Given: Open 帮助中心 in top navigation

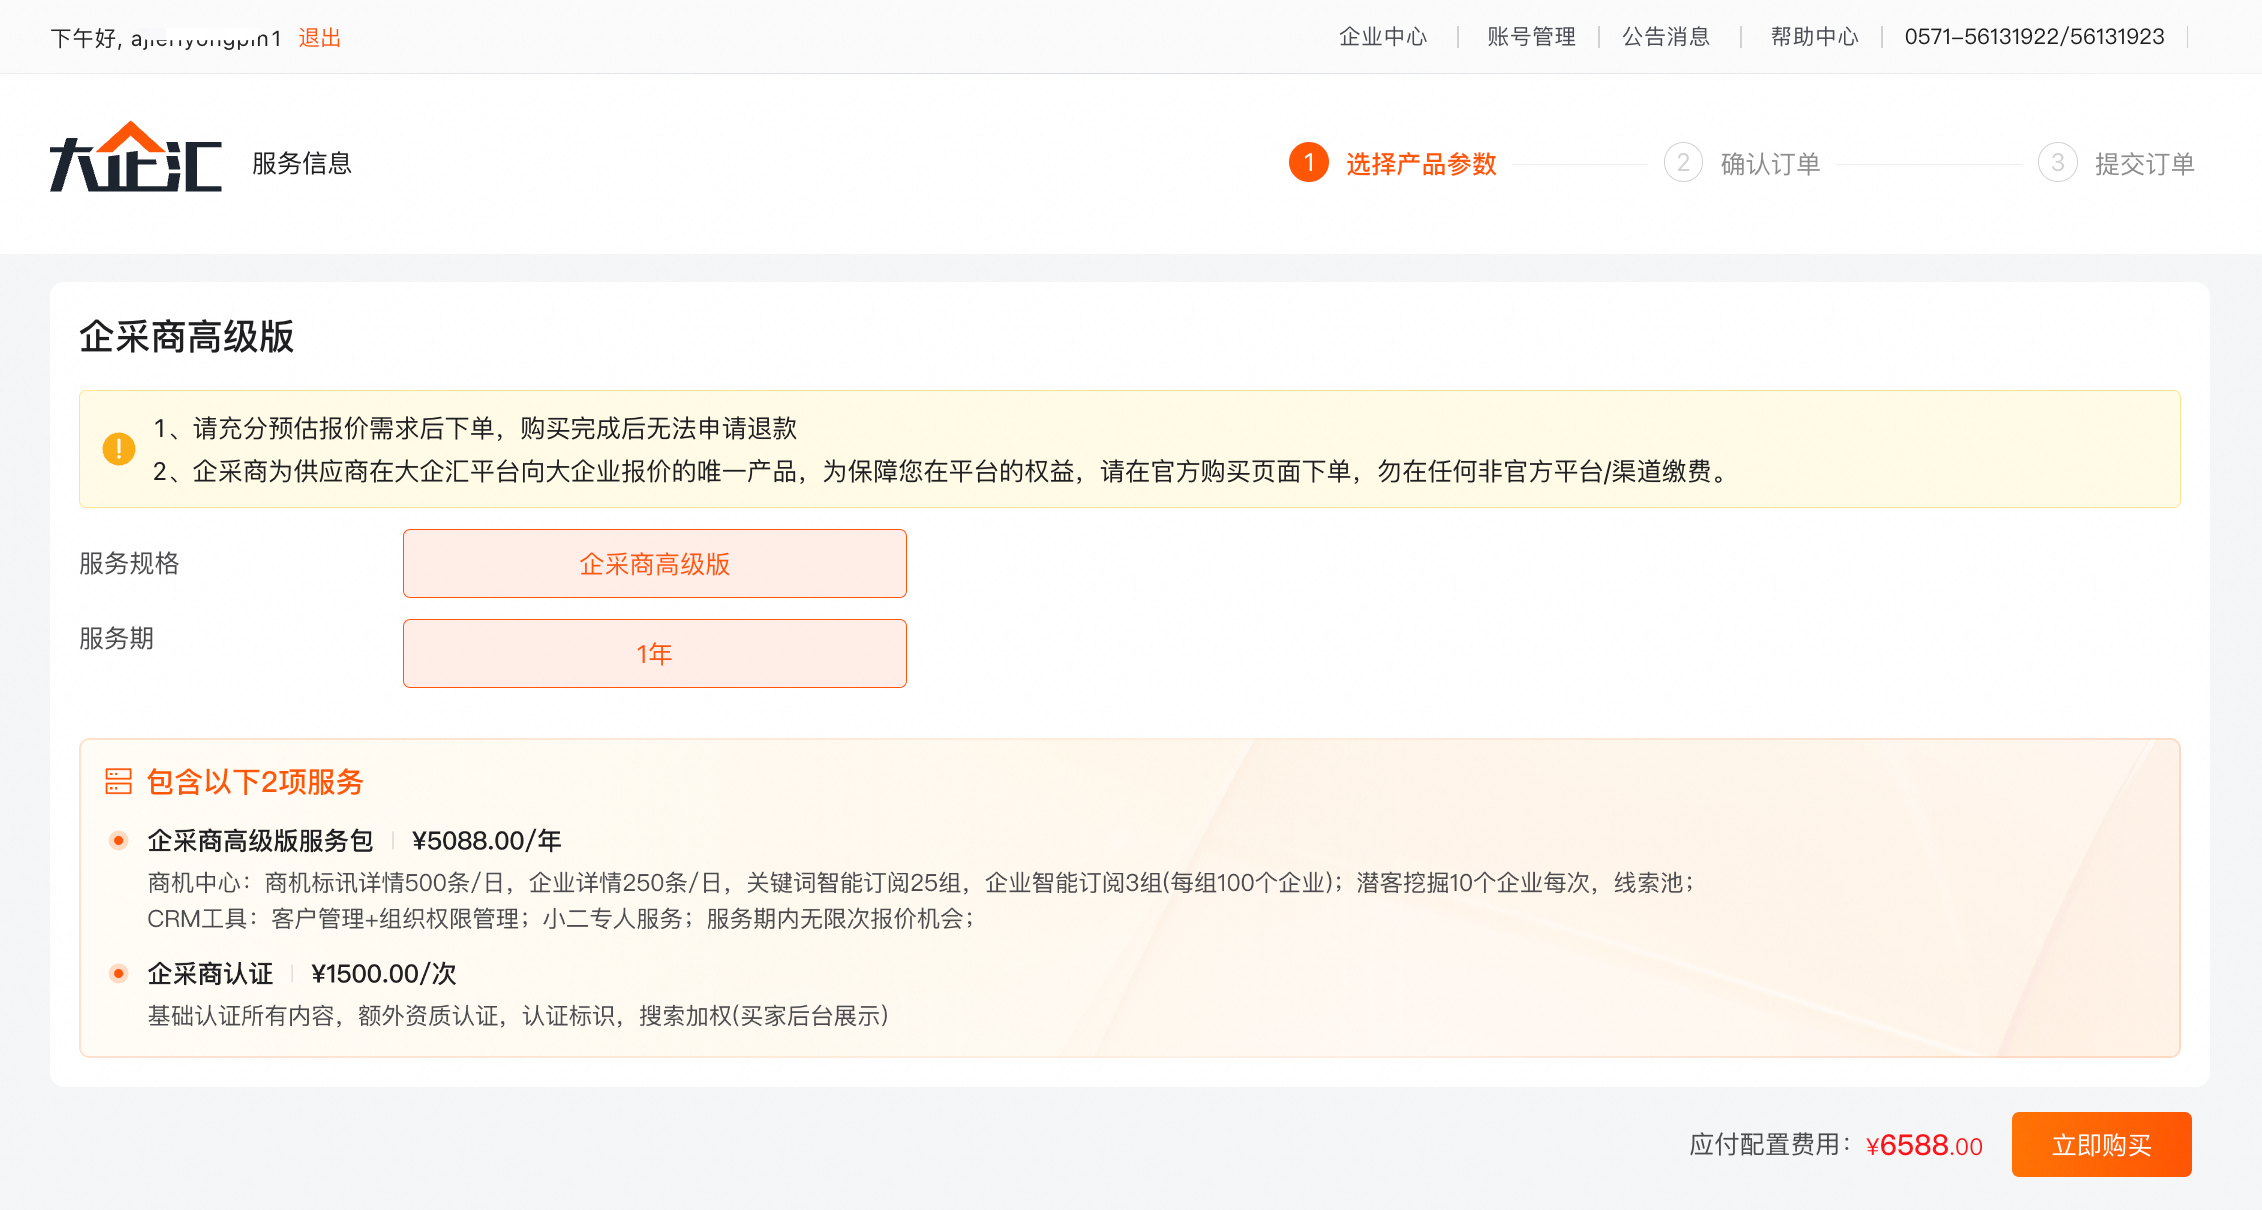Looking at the screenshot, I should (x=1814, y=37).
